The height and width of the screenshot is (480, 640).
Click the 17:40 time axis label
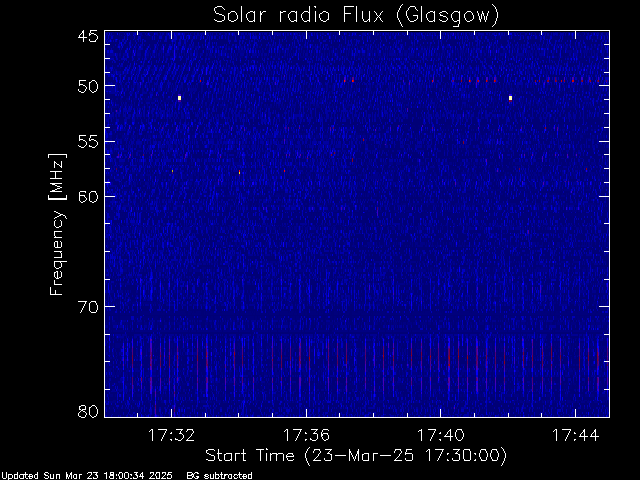(441, 435)
